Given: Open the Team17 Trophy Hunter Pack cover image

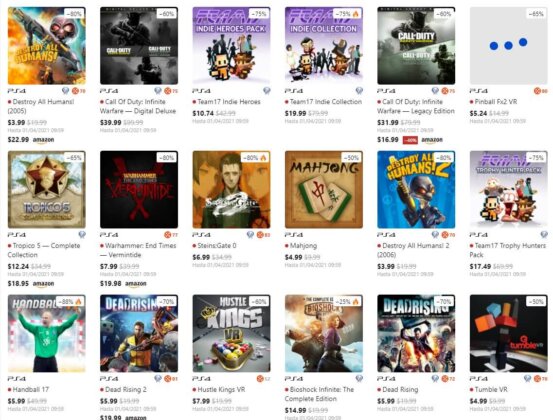Looking at the screenshot, I should tap(509, 190).
